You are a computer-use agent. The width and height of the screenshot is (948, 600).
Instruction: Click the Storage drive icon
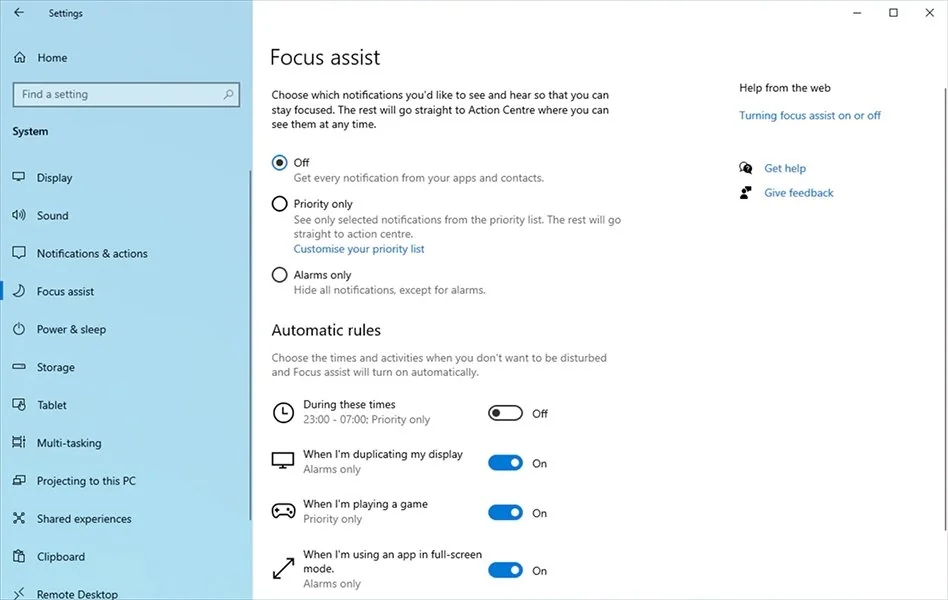coord(18,367)
